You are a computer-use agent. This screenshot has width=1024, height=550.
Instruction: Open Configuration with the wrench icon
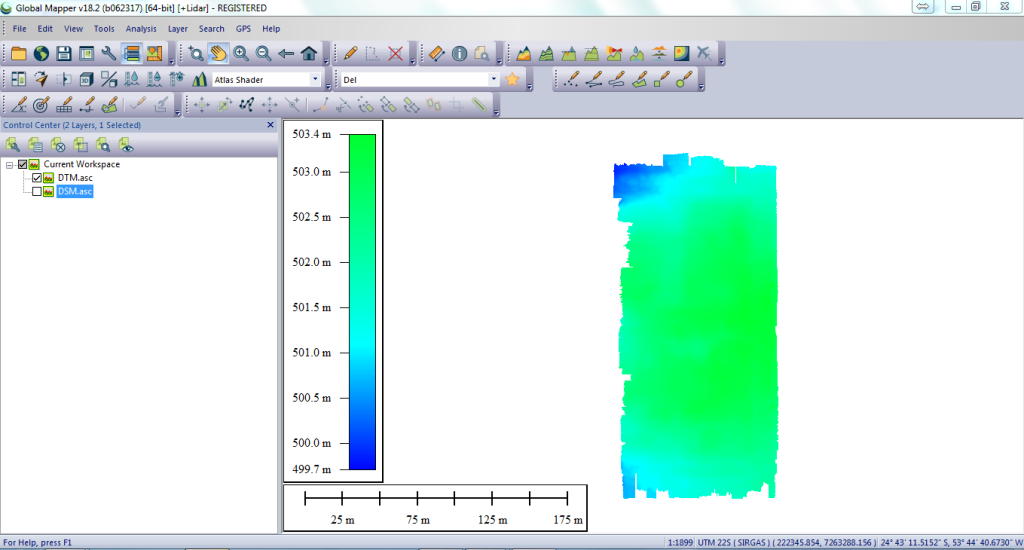point(108,53)
